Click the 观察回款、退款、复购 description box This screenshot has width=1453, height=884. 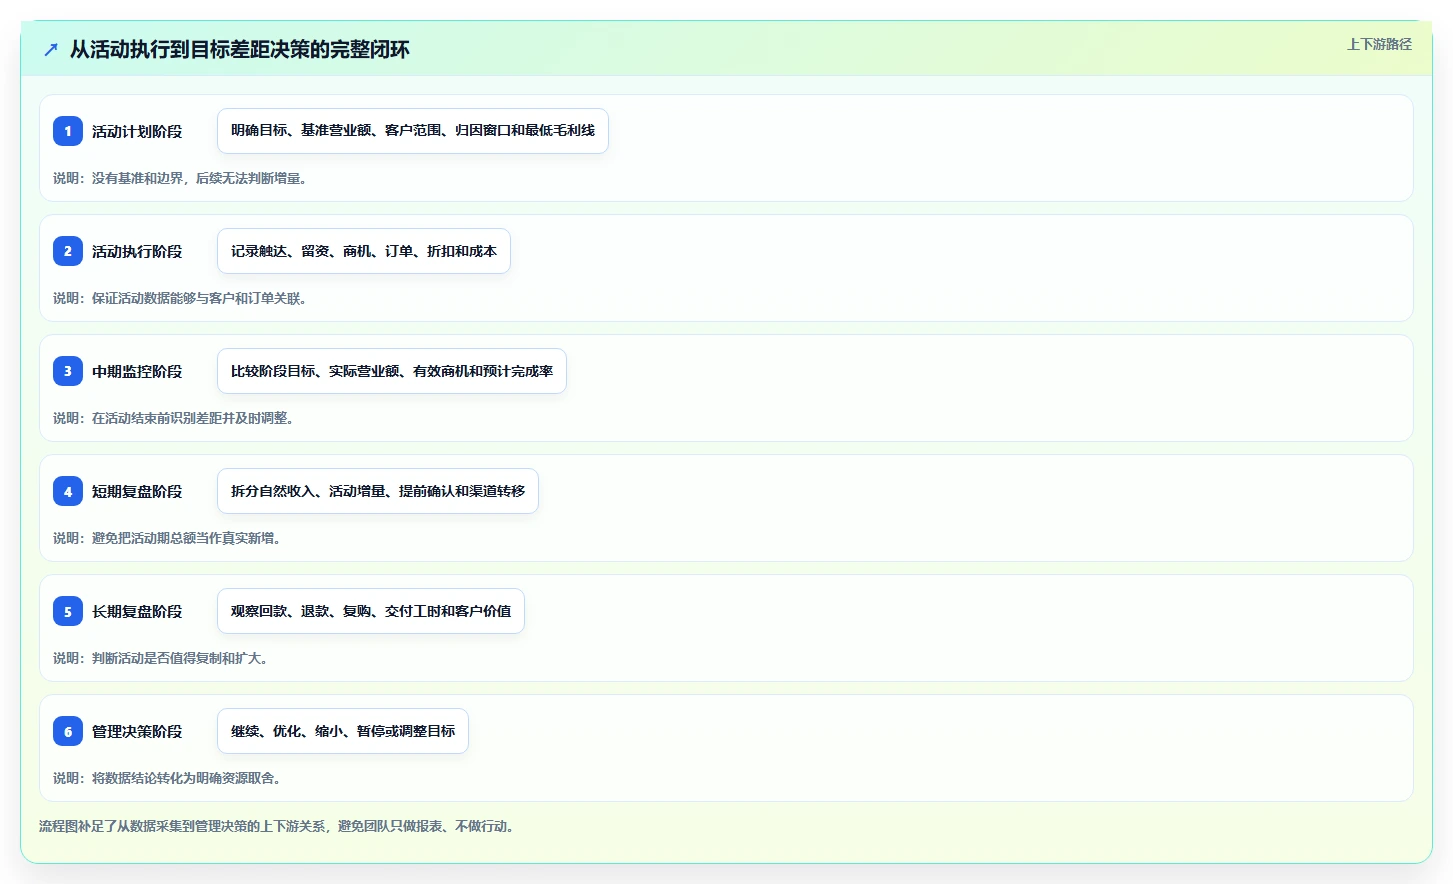point(371,611)
